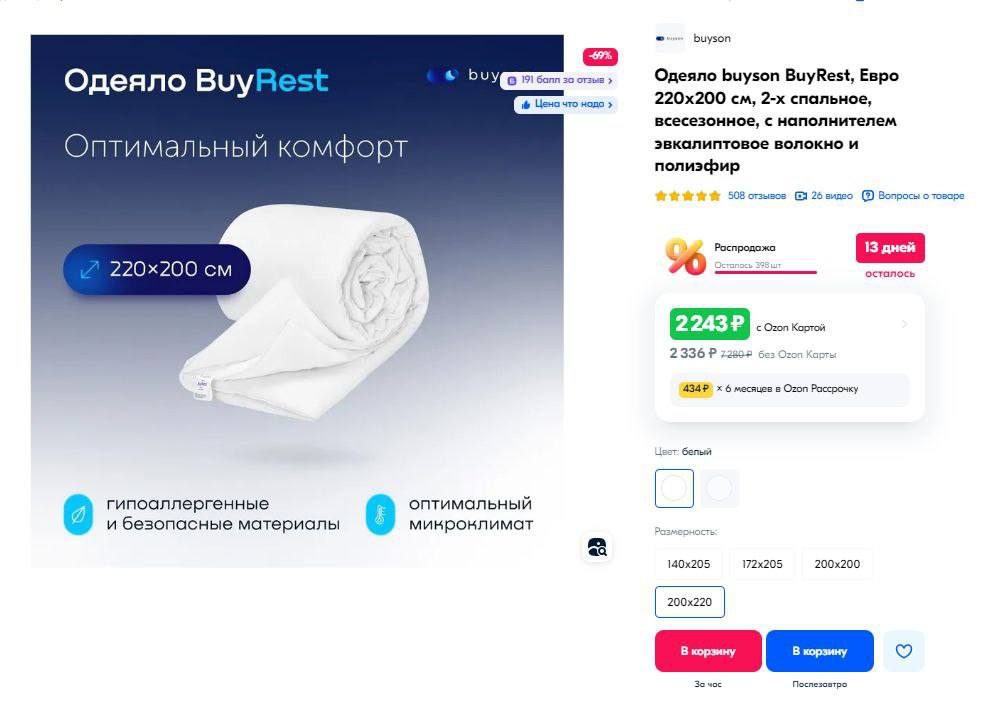The height and width of the screenshot is (702, 984).
Task: Select the white color swatch
Action: pyautogui.click(x=674, y=488)
